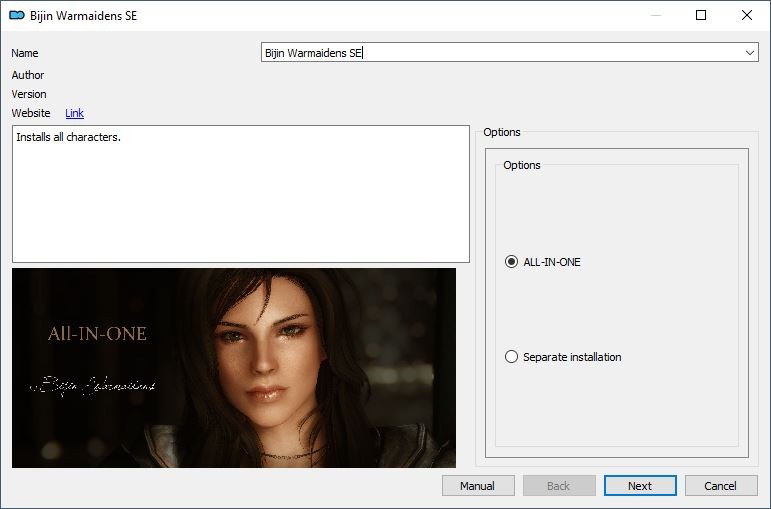Click the installer icon in title bar

[x=17, y=15]
